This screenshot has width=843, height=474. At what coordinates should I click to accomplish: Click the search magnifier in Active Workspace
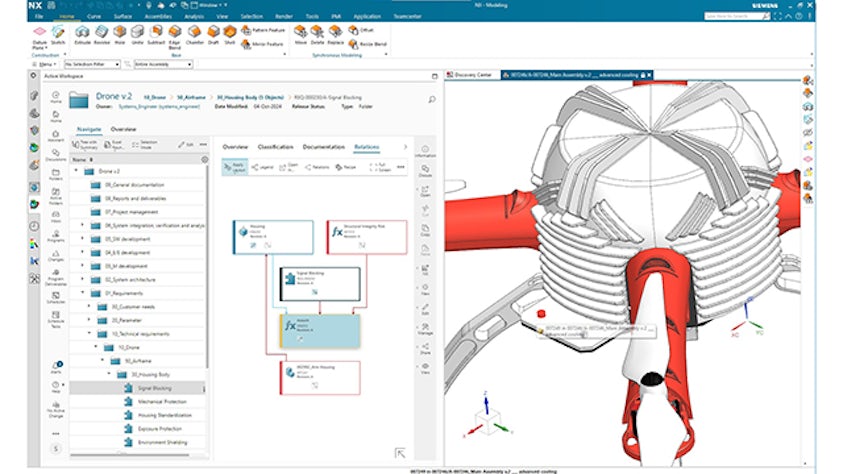(x=432, y=99)
